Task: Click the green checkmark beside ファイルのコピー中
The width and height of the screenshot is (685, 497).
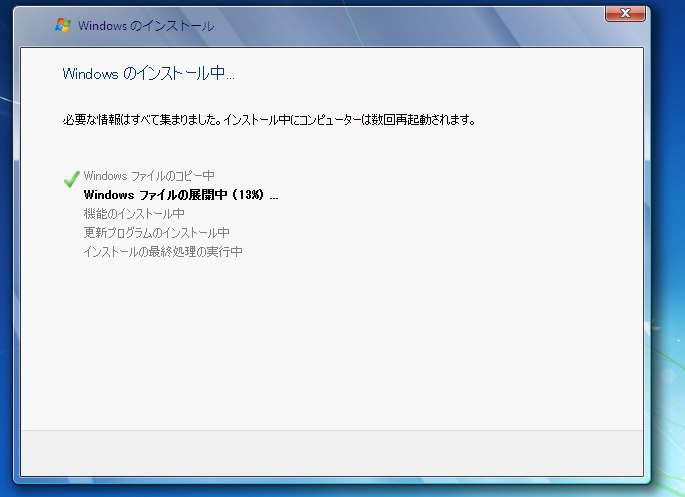Action: pos(72,179)
